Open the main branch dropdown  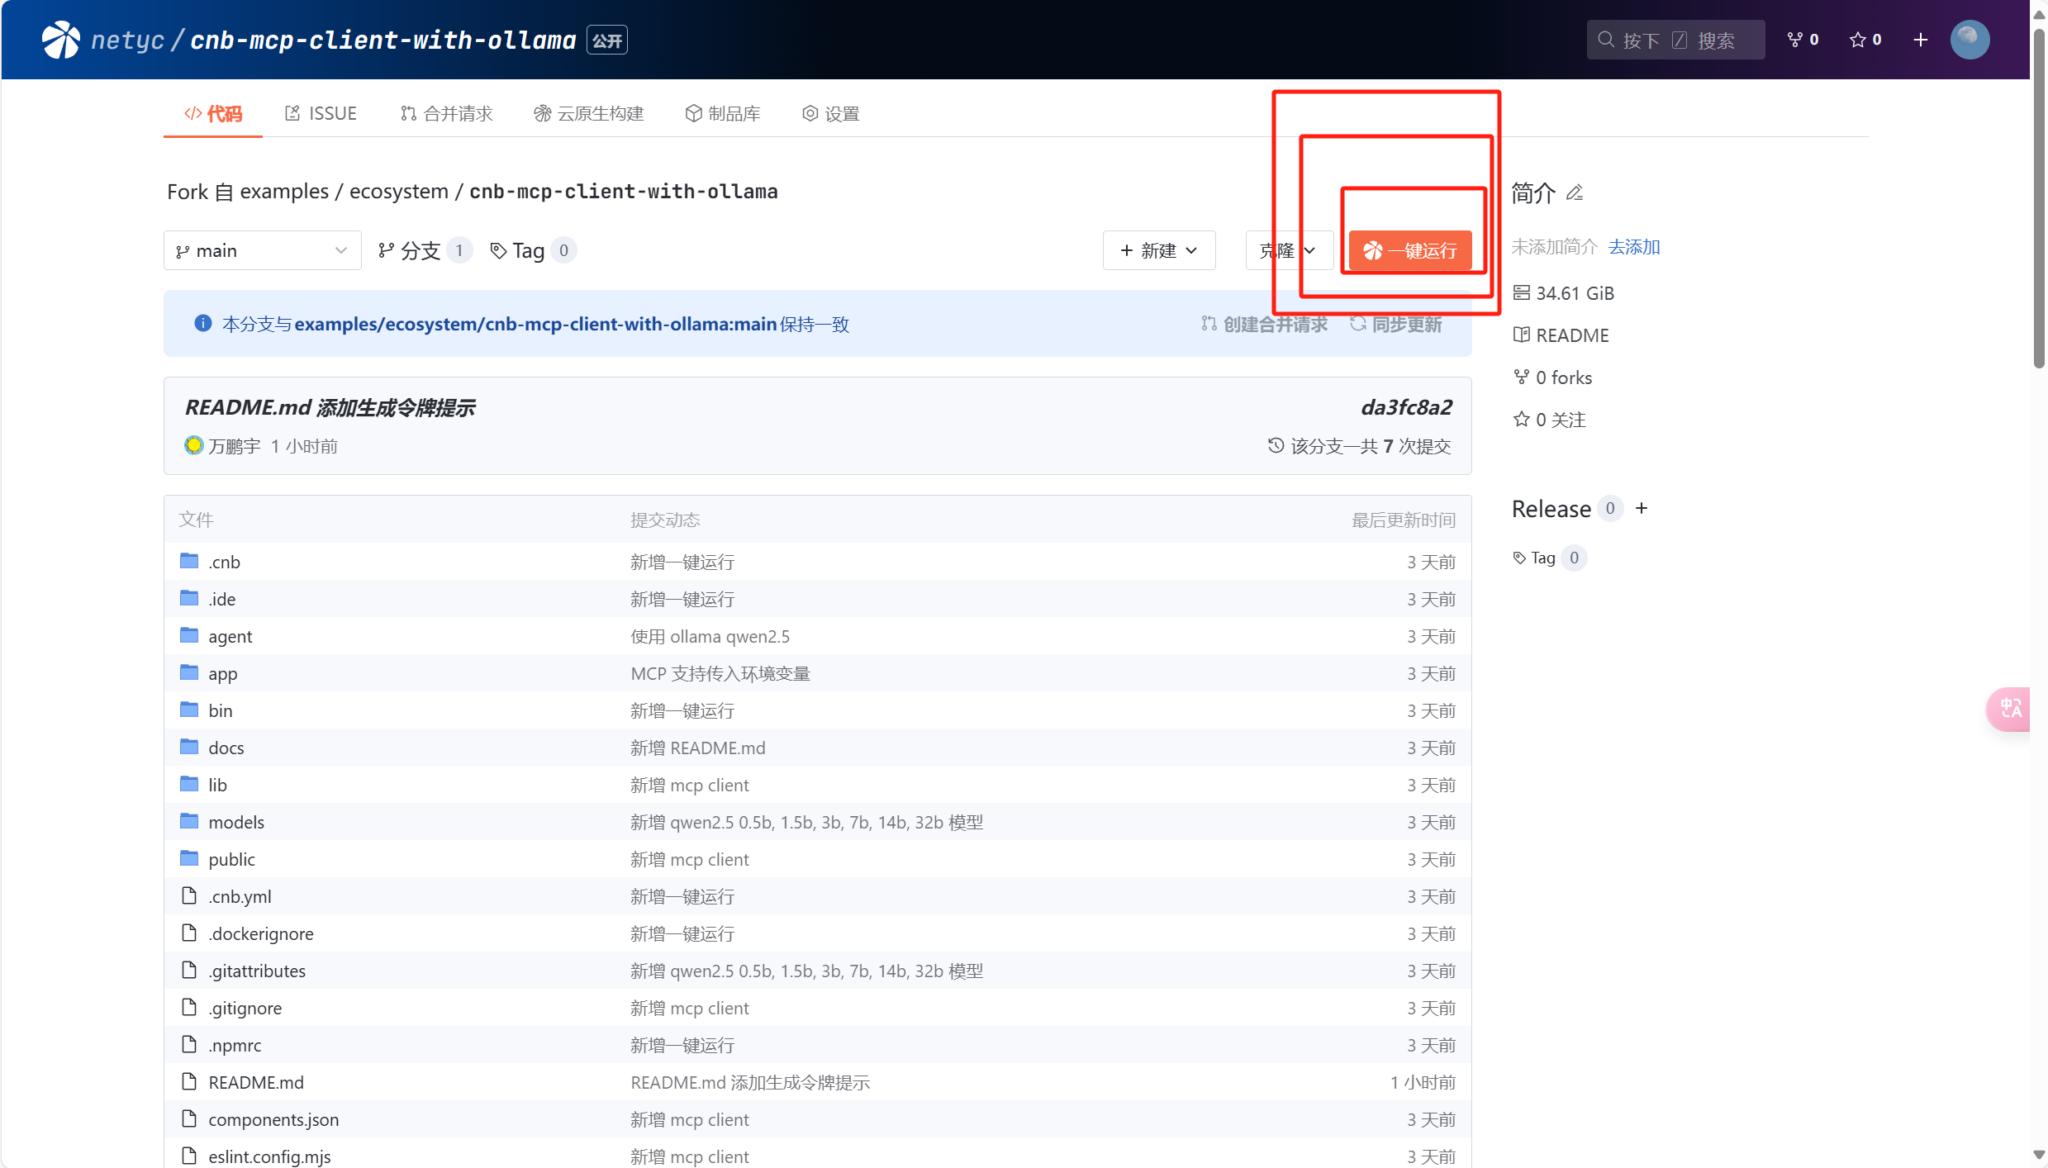pos(262,250)
